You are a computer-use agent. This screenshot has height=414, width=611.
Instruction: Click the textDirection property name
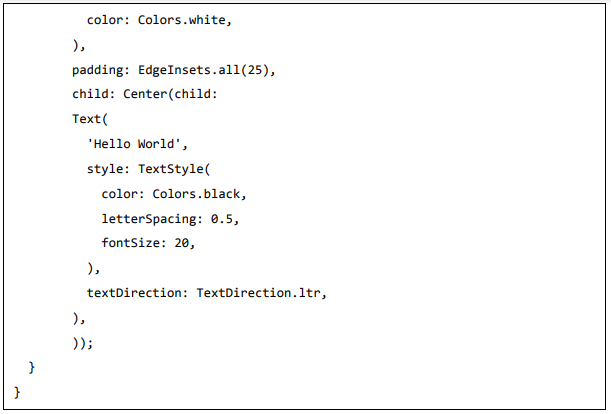click(137, 292)
